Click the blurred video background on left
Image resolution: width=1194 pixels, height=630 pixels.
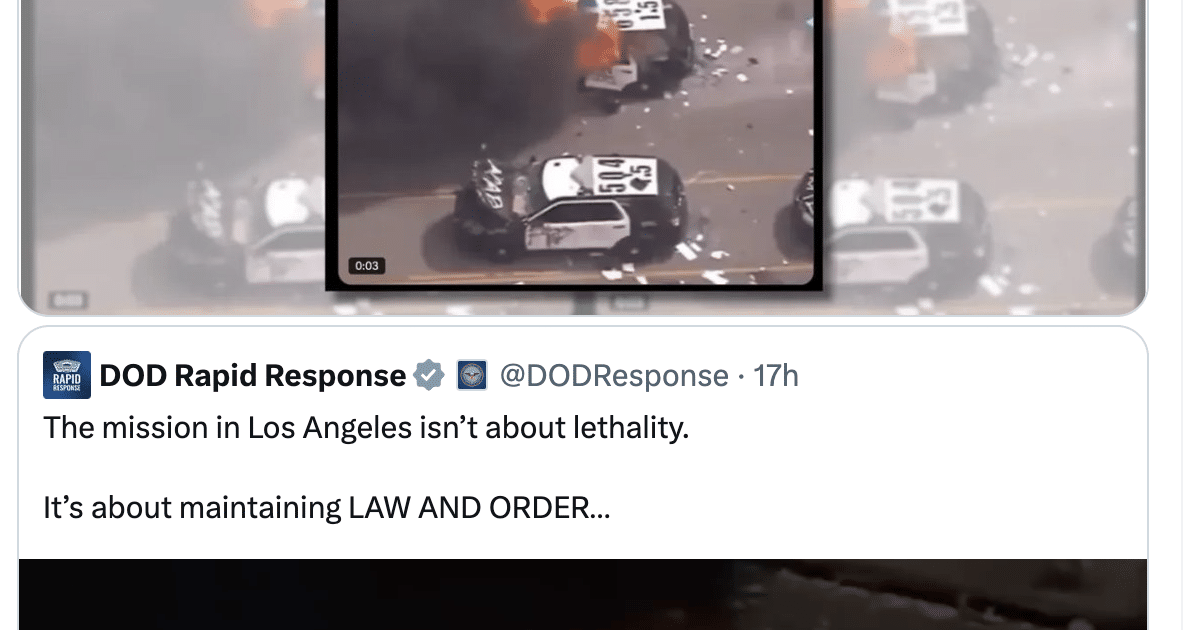[172, 152]
